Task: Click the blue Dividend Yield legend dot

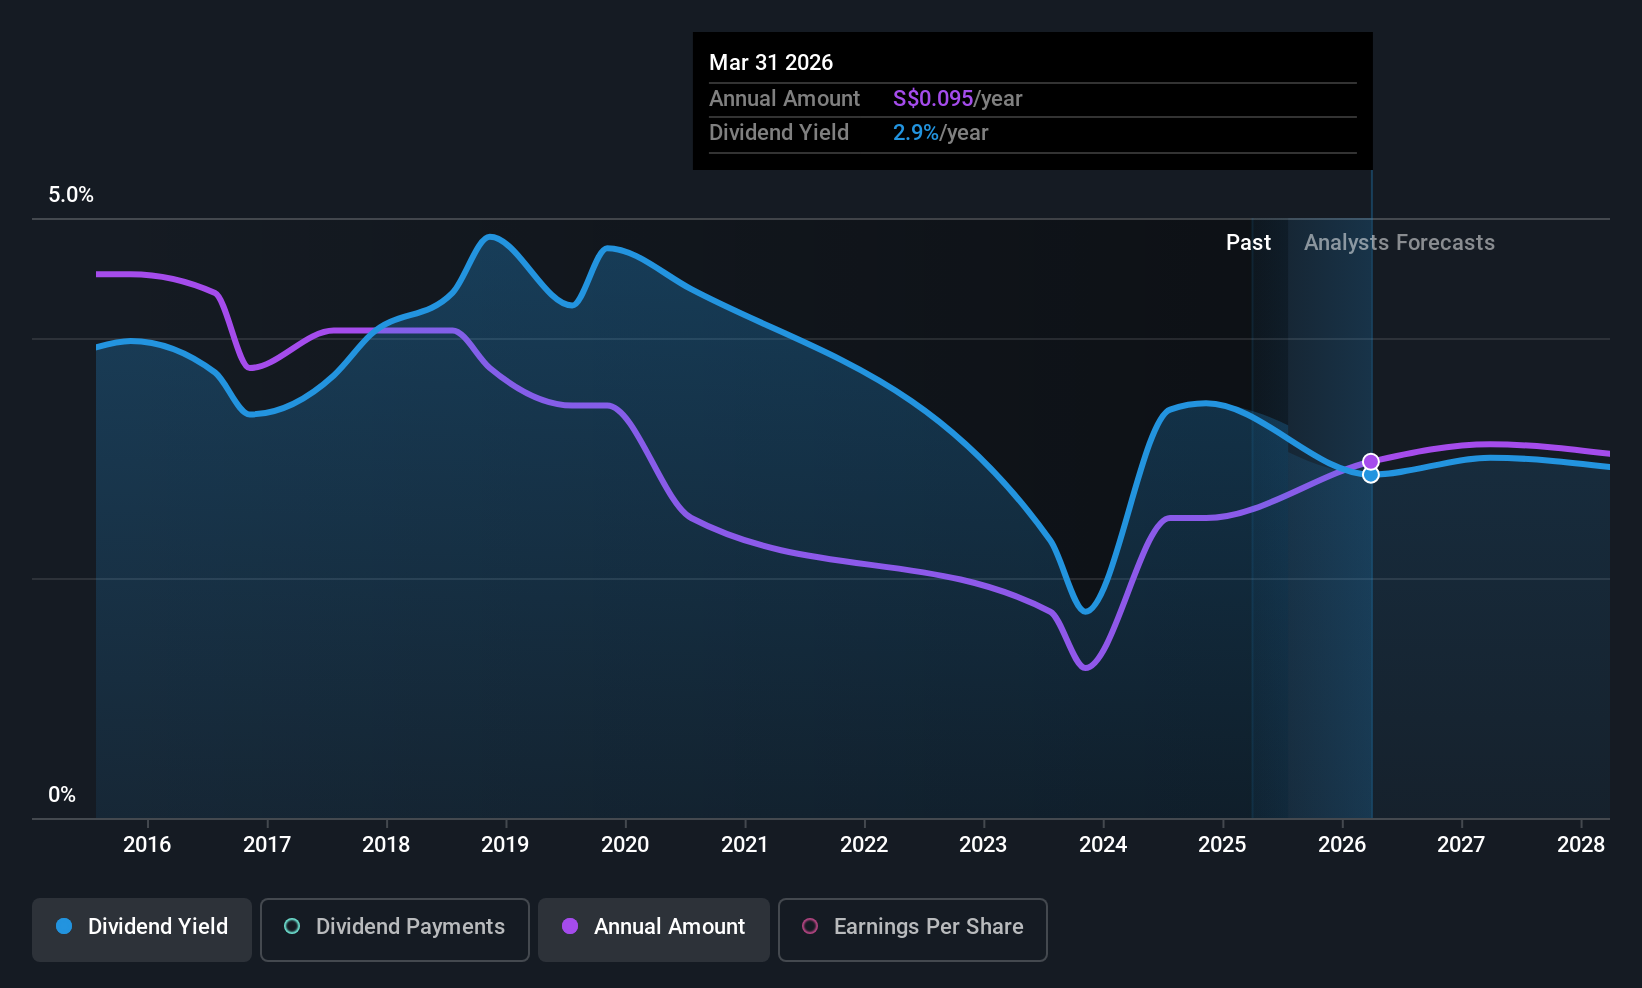Action: coord(64,926)
